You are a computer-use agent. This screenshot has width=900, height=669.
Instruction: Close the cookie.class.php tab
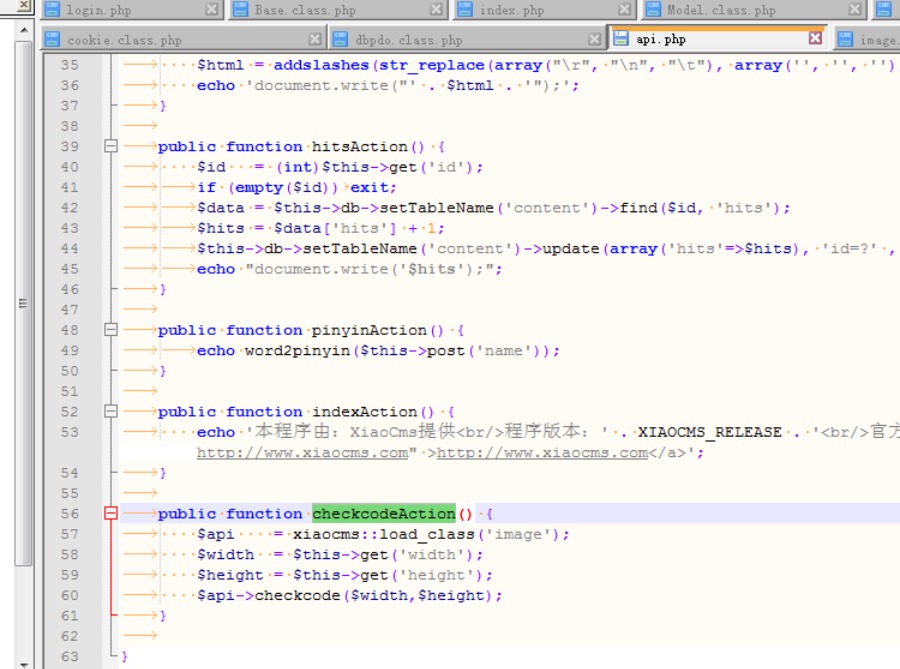(315, 39)
